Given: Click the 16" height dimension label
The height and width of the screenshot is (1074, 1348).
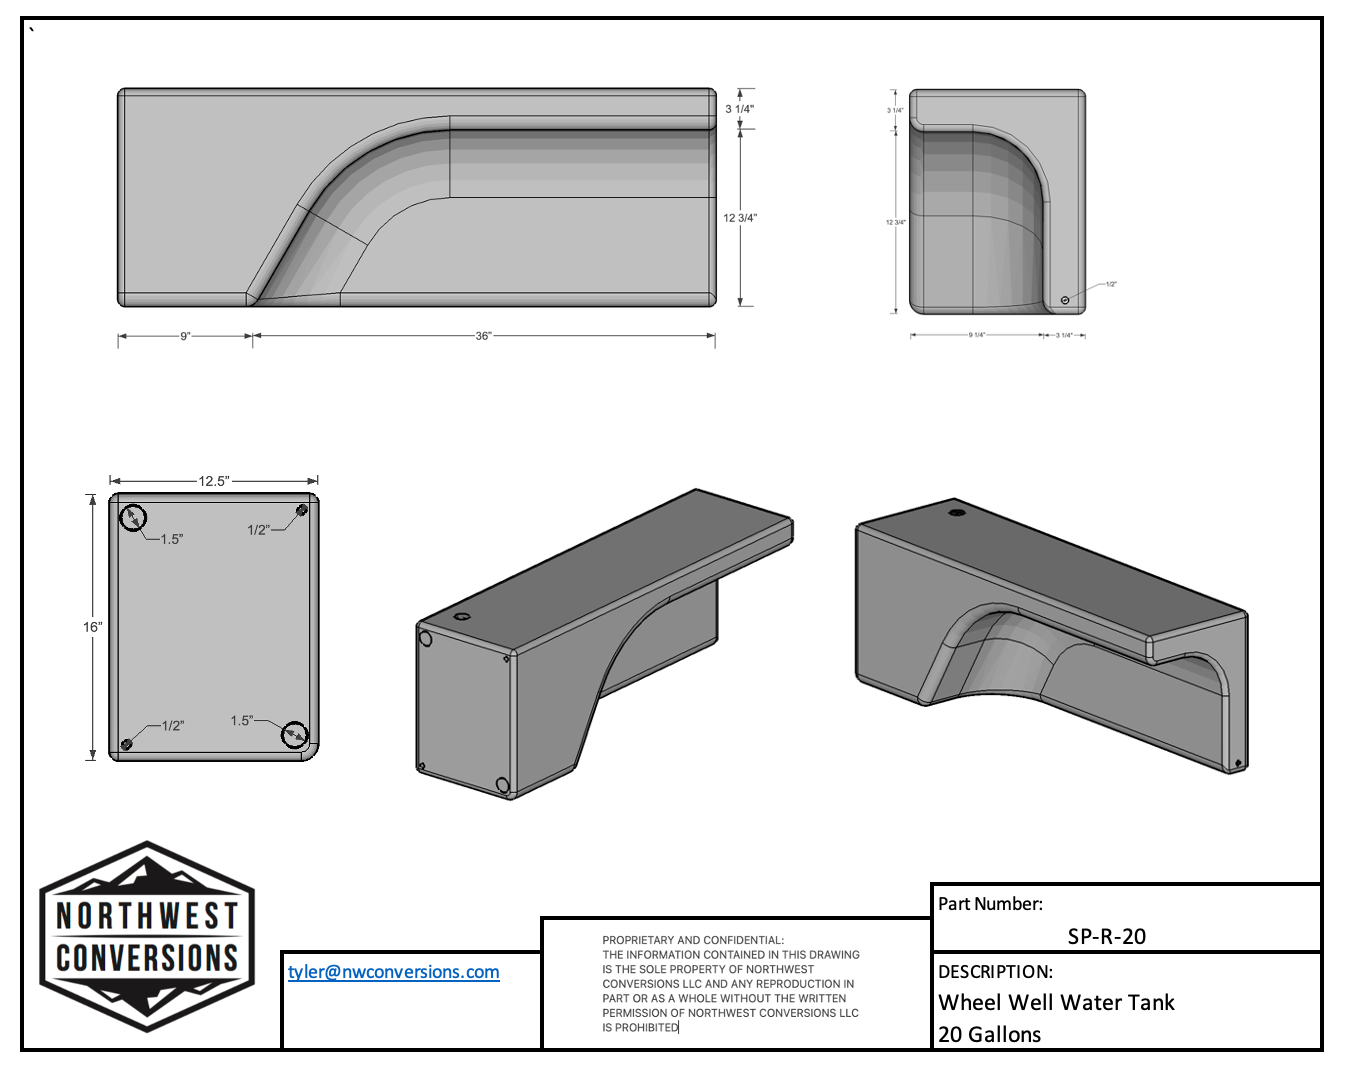Looking at the screenshot, I should [x=93, y=627].
